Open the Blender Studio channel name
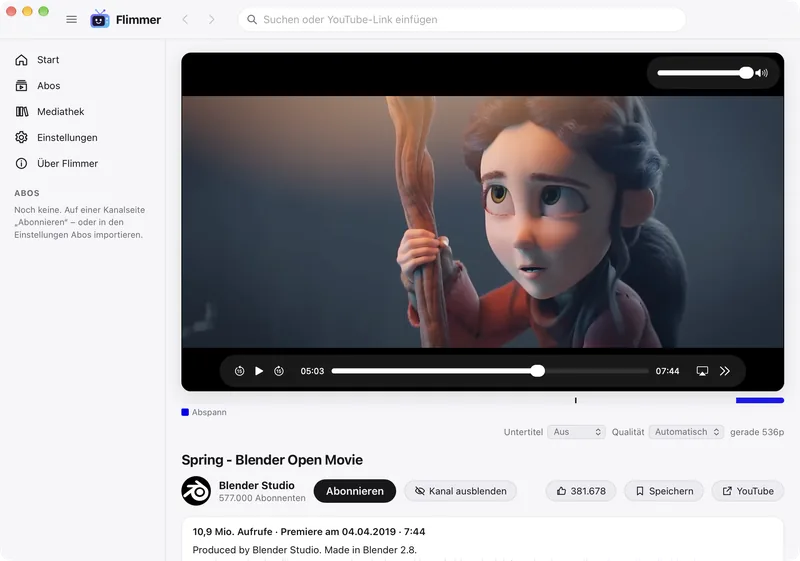Image resolution: width=800 pixels, height=561 pixels. 257,486
